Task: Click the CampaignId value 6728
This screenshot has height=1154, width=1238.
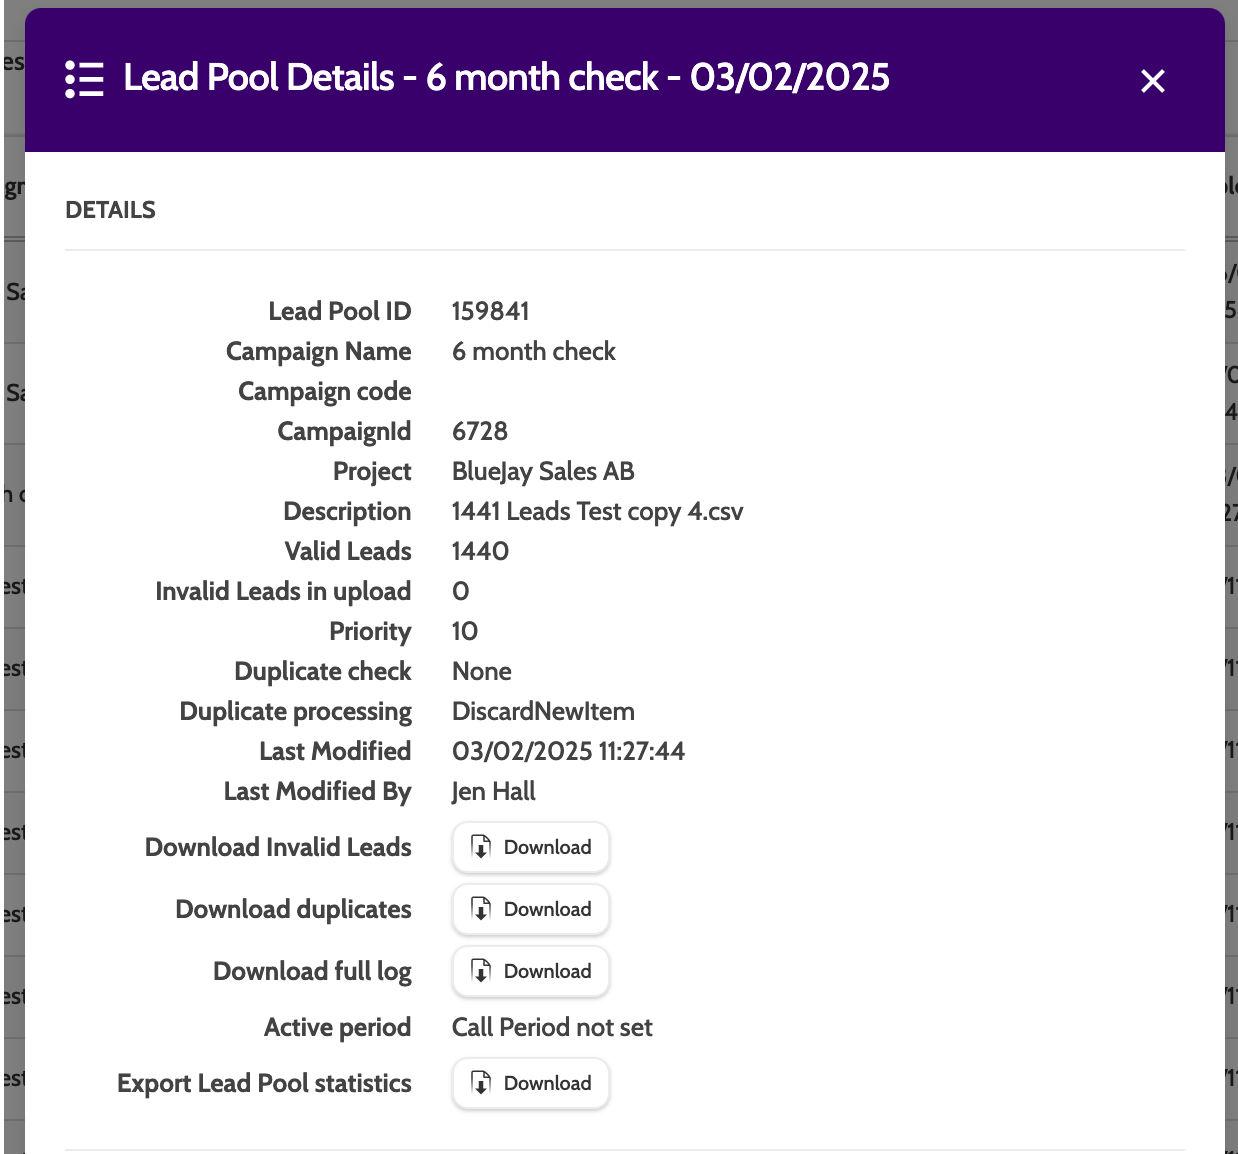Action: point(480,431)
